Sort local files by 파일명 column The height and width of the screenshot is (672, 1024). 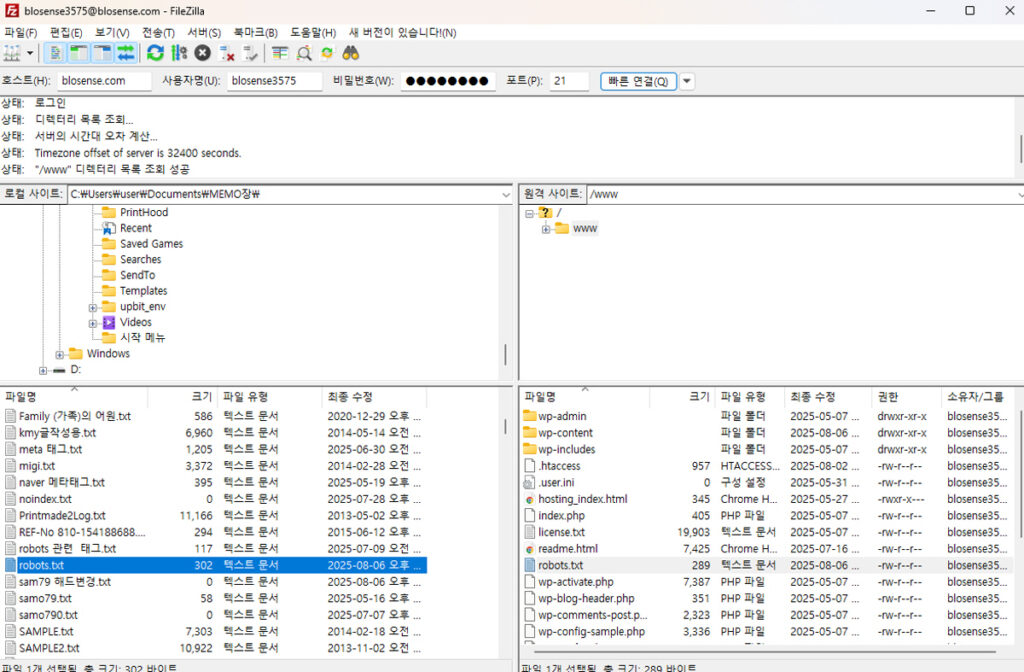click(74, 397)
